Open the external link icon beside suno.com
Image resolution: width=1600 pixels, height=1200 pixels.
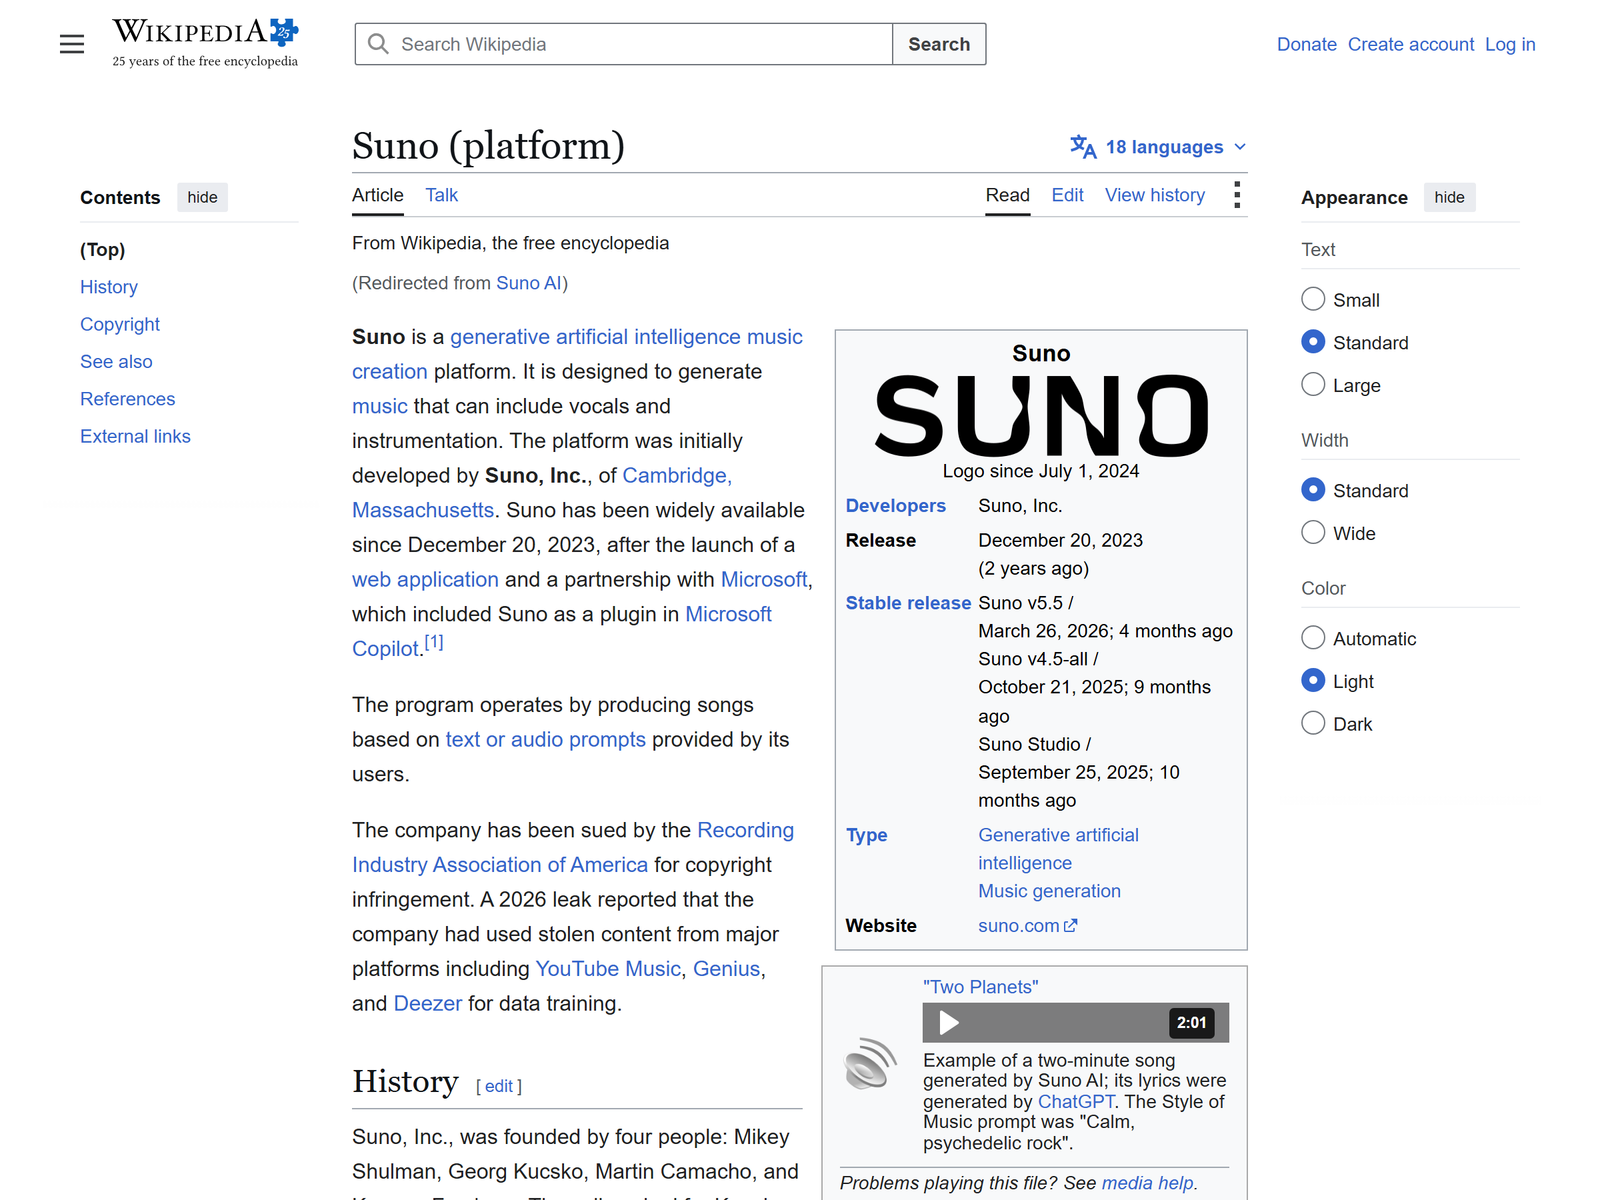point(1070,926)
